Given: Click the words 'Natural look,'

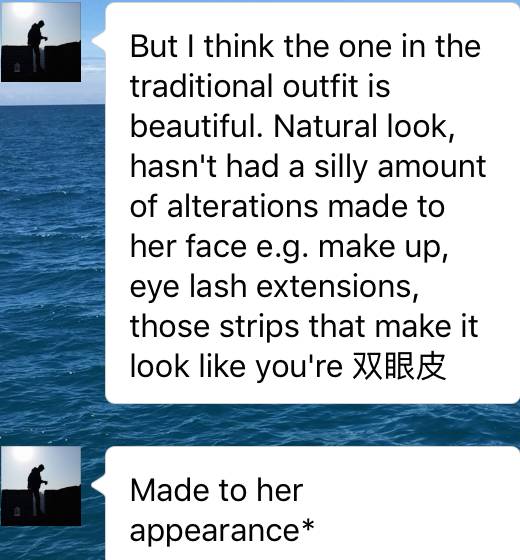Looking at the screenshot, I should click(x=364, y=126).
